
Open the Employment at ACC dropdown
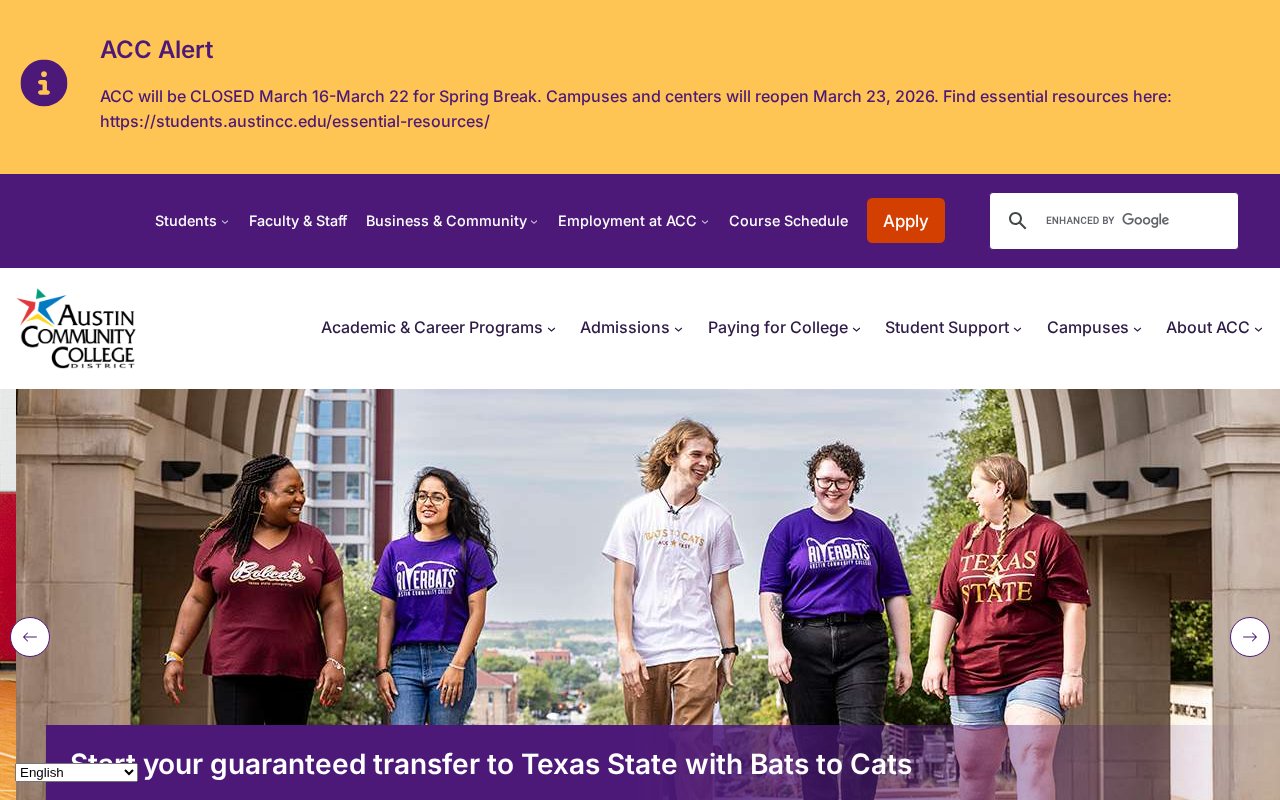tap(633, 221)
